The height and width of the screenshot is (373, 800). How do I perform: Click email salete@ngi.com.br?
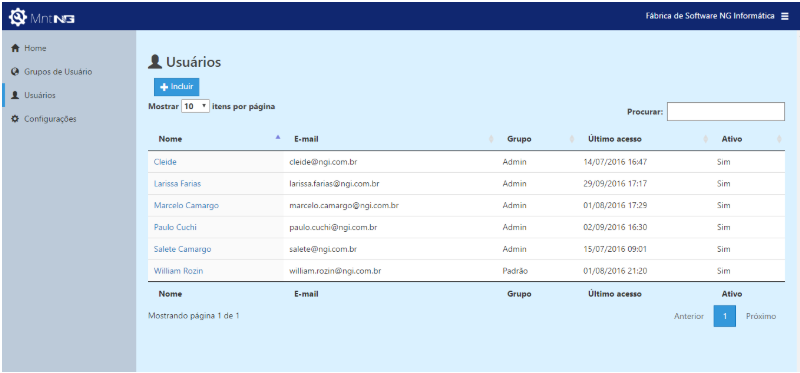(322, 249)
